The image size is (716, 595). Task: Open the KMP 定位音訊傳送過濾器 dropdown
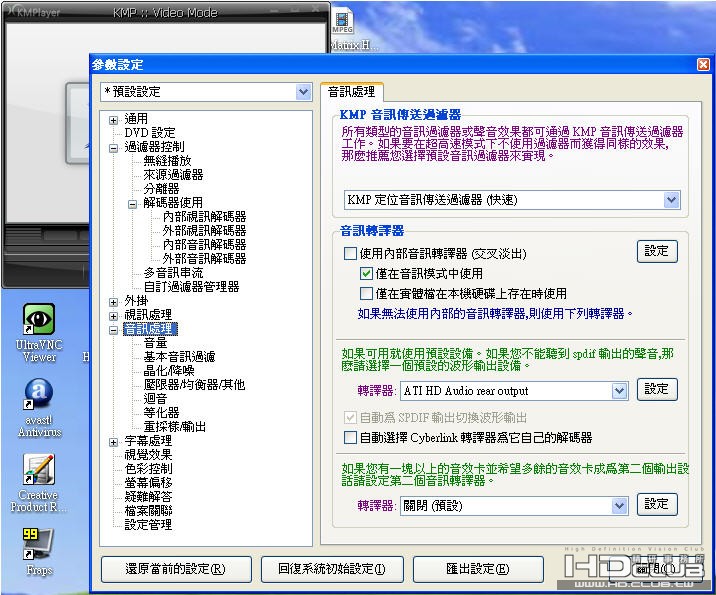(671, 200)
